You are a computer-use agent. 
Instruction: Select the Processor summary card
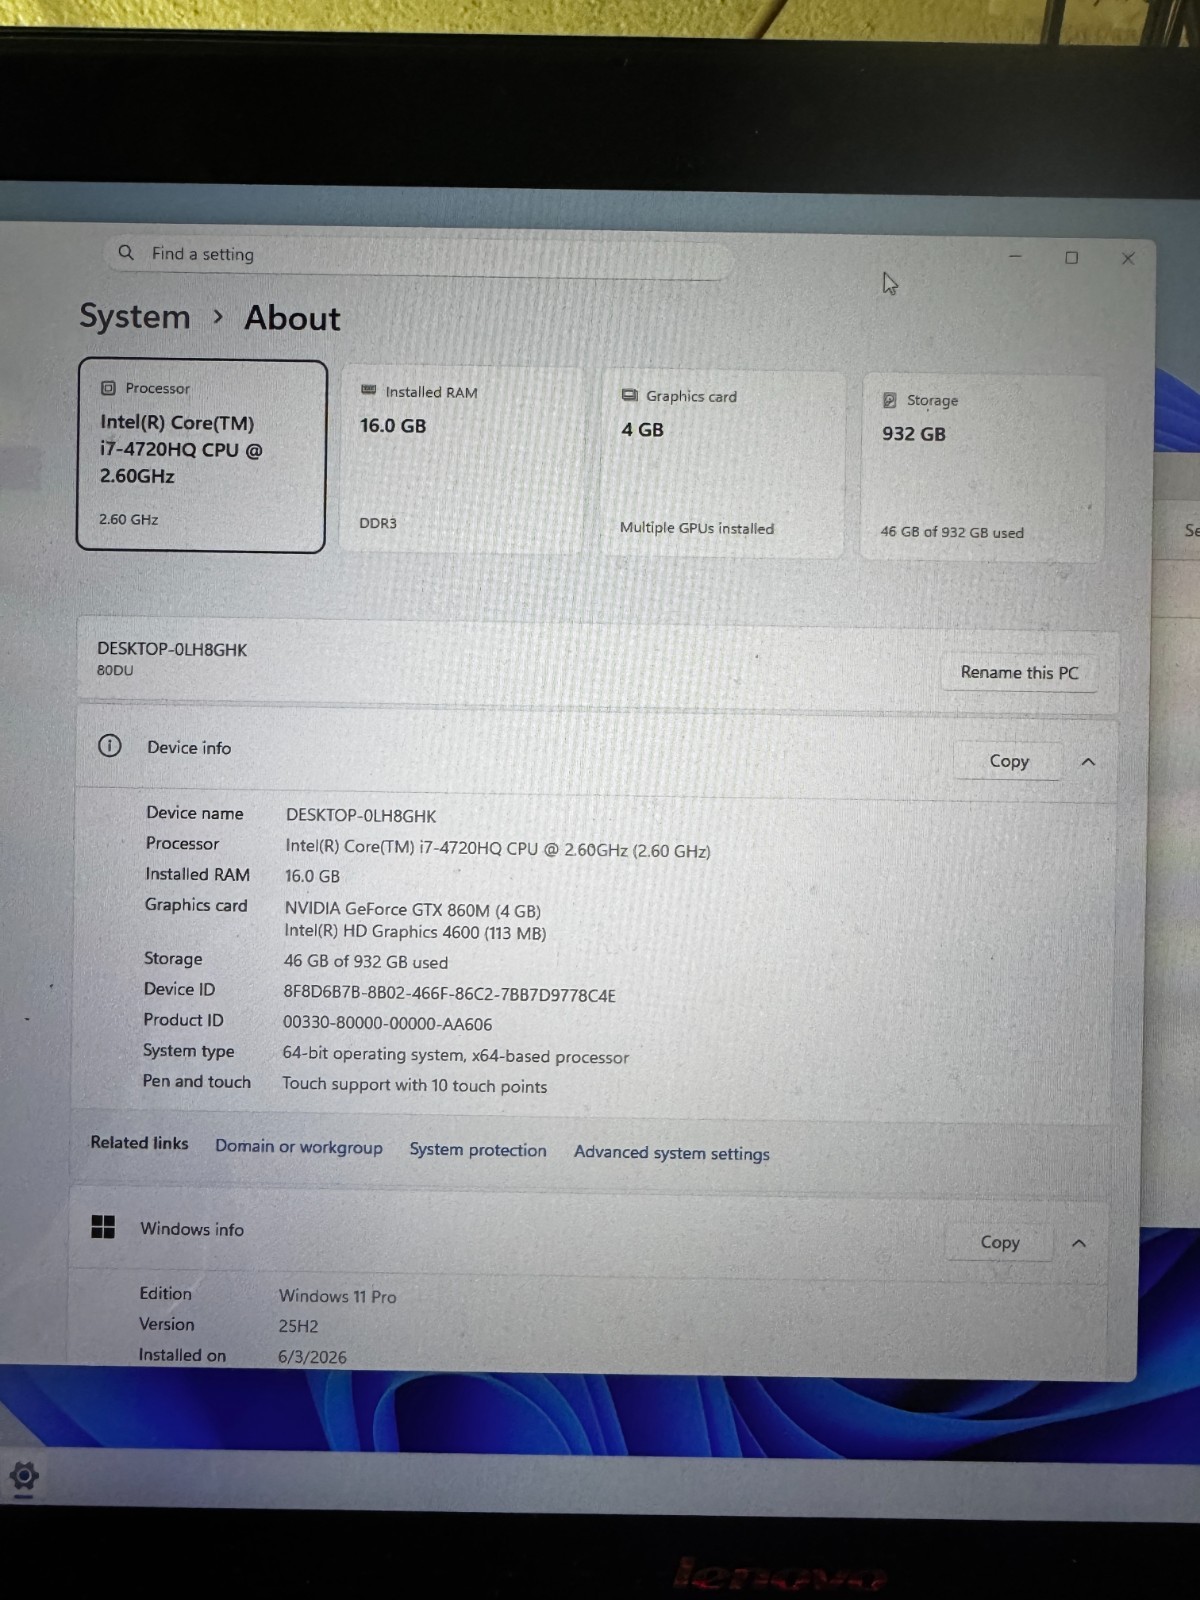(x=201, y=455)
